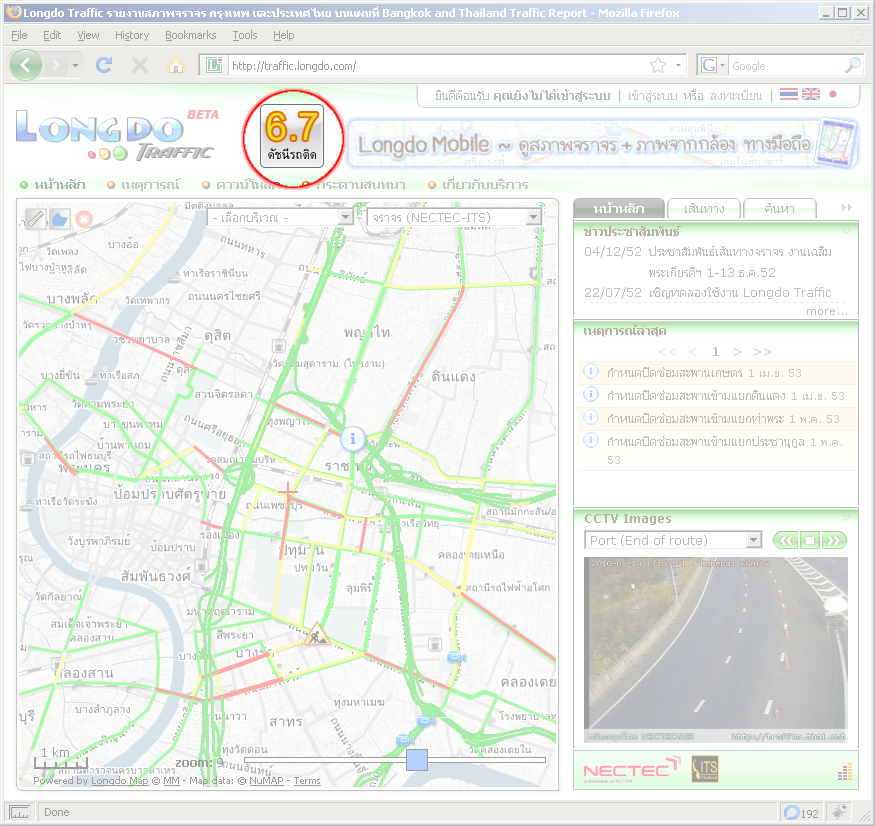Click the Longdo Mobile banner
The width and height of the screenshot is (875, 826).
coord(603,143)
